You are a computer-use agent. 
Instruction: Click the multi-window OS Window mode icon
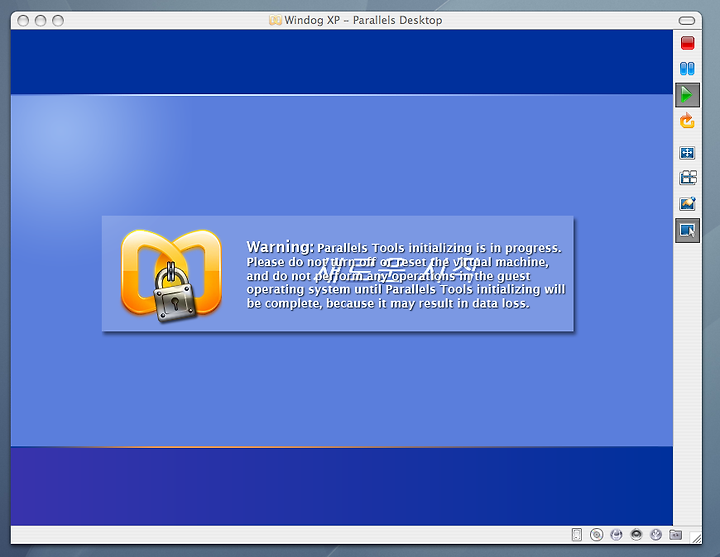[688, 177]
